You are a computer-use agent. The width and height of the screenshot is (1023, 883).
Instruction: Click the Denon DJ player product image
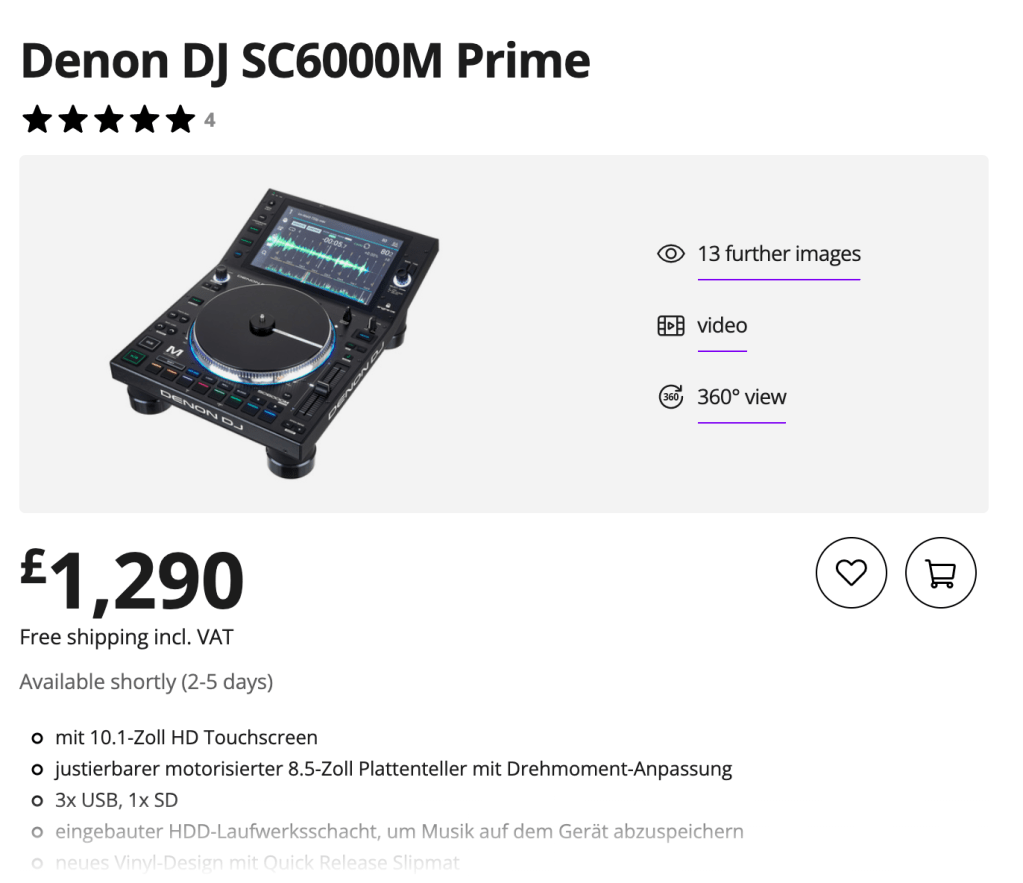(x=274, y=332)
